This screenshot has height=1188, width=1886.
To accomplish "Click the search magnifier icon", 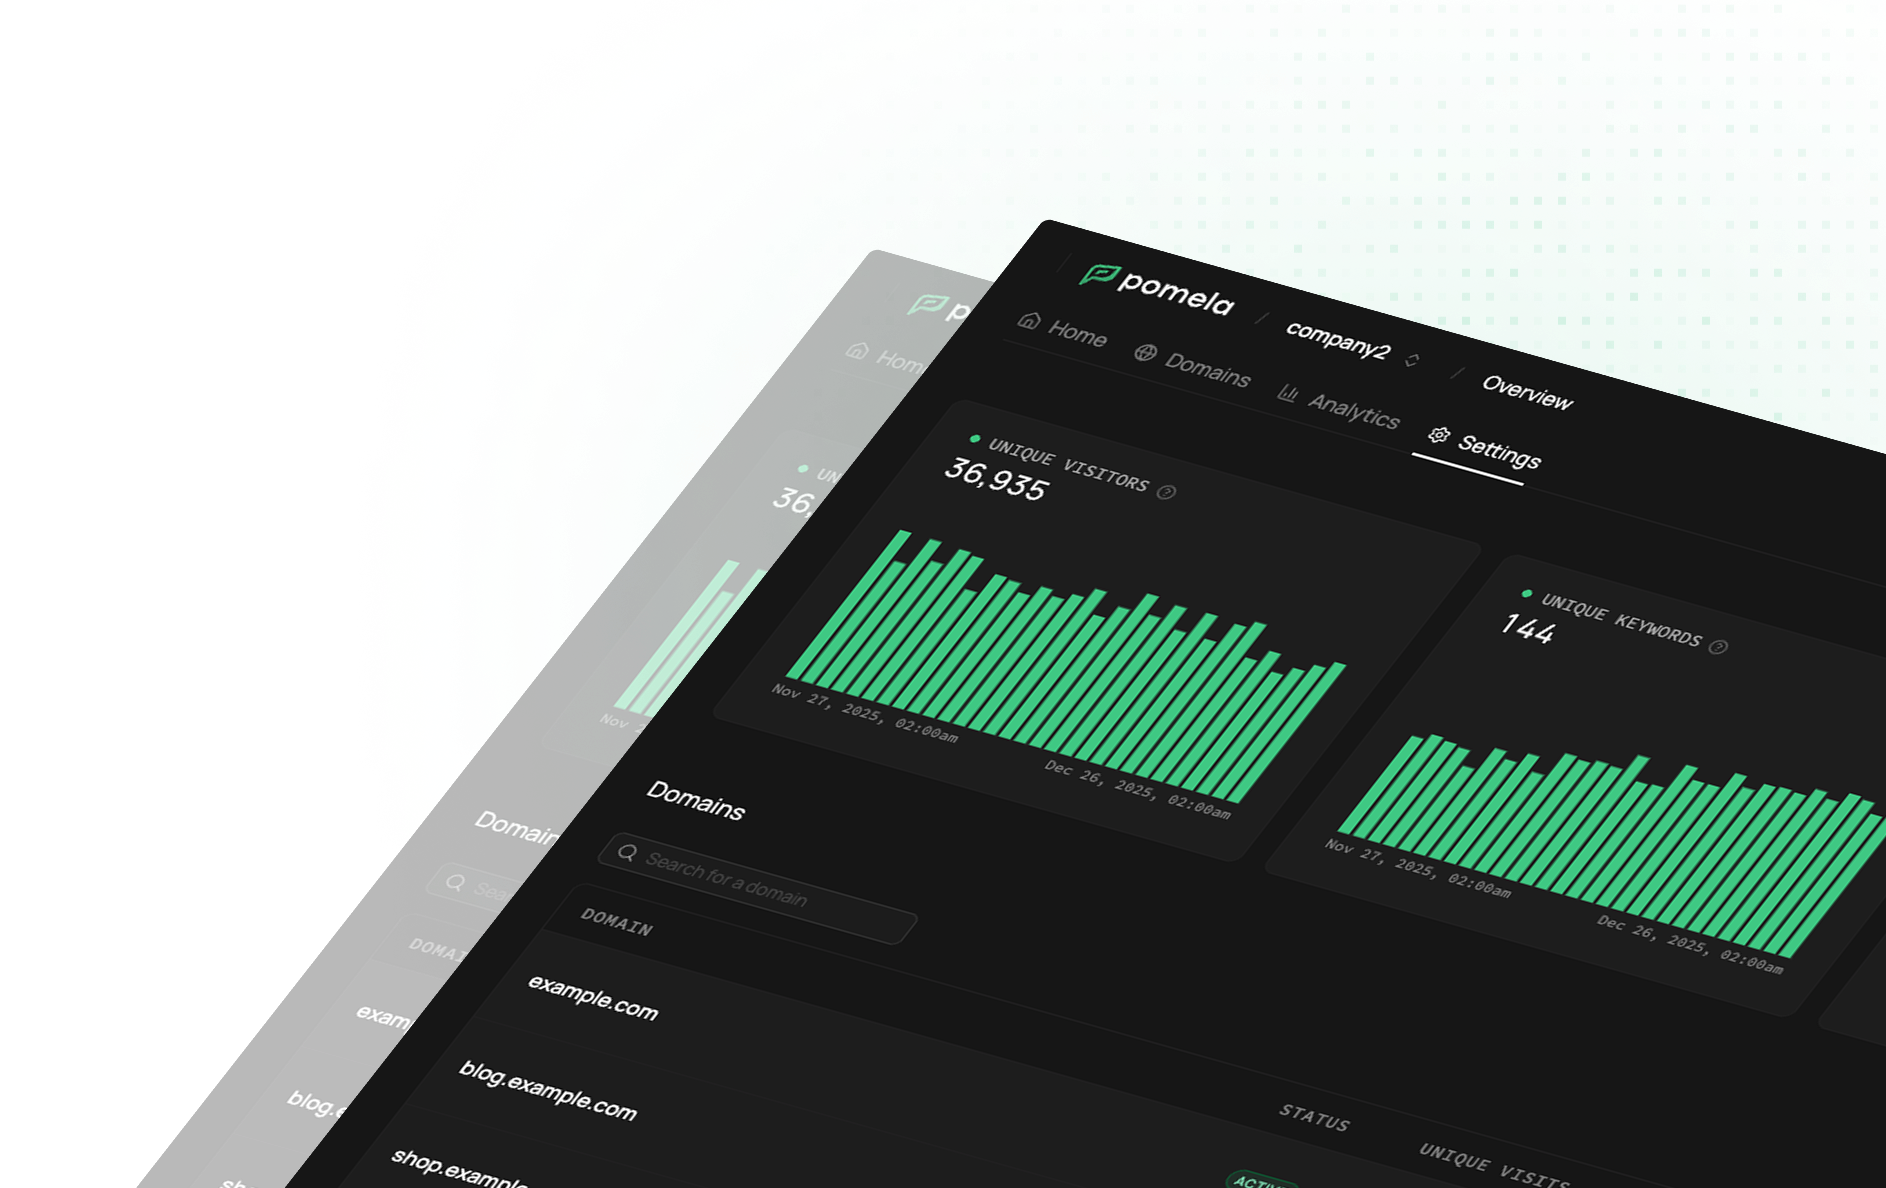I will click(627, 852).
